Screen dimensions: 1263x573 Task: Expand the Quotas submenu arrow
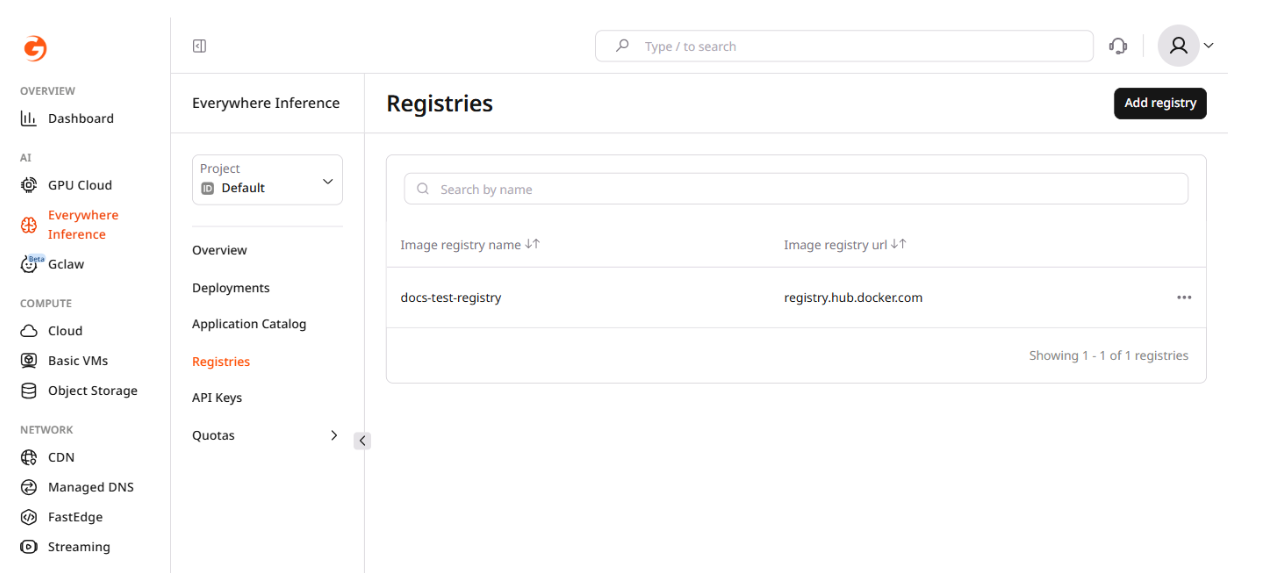334,435
